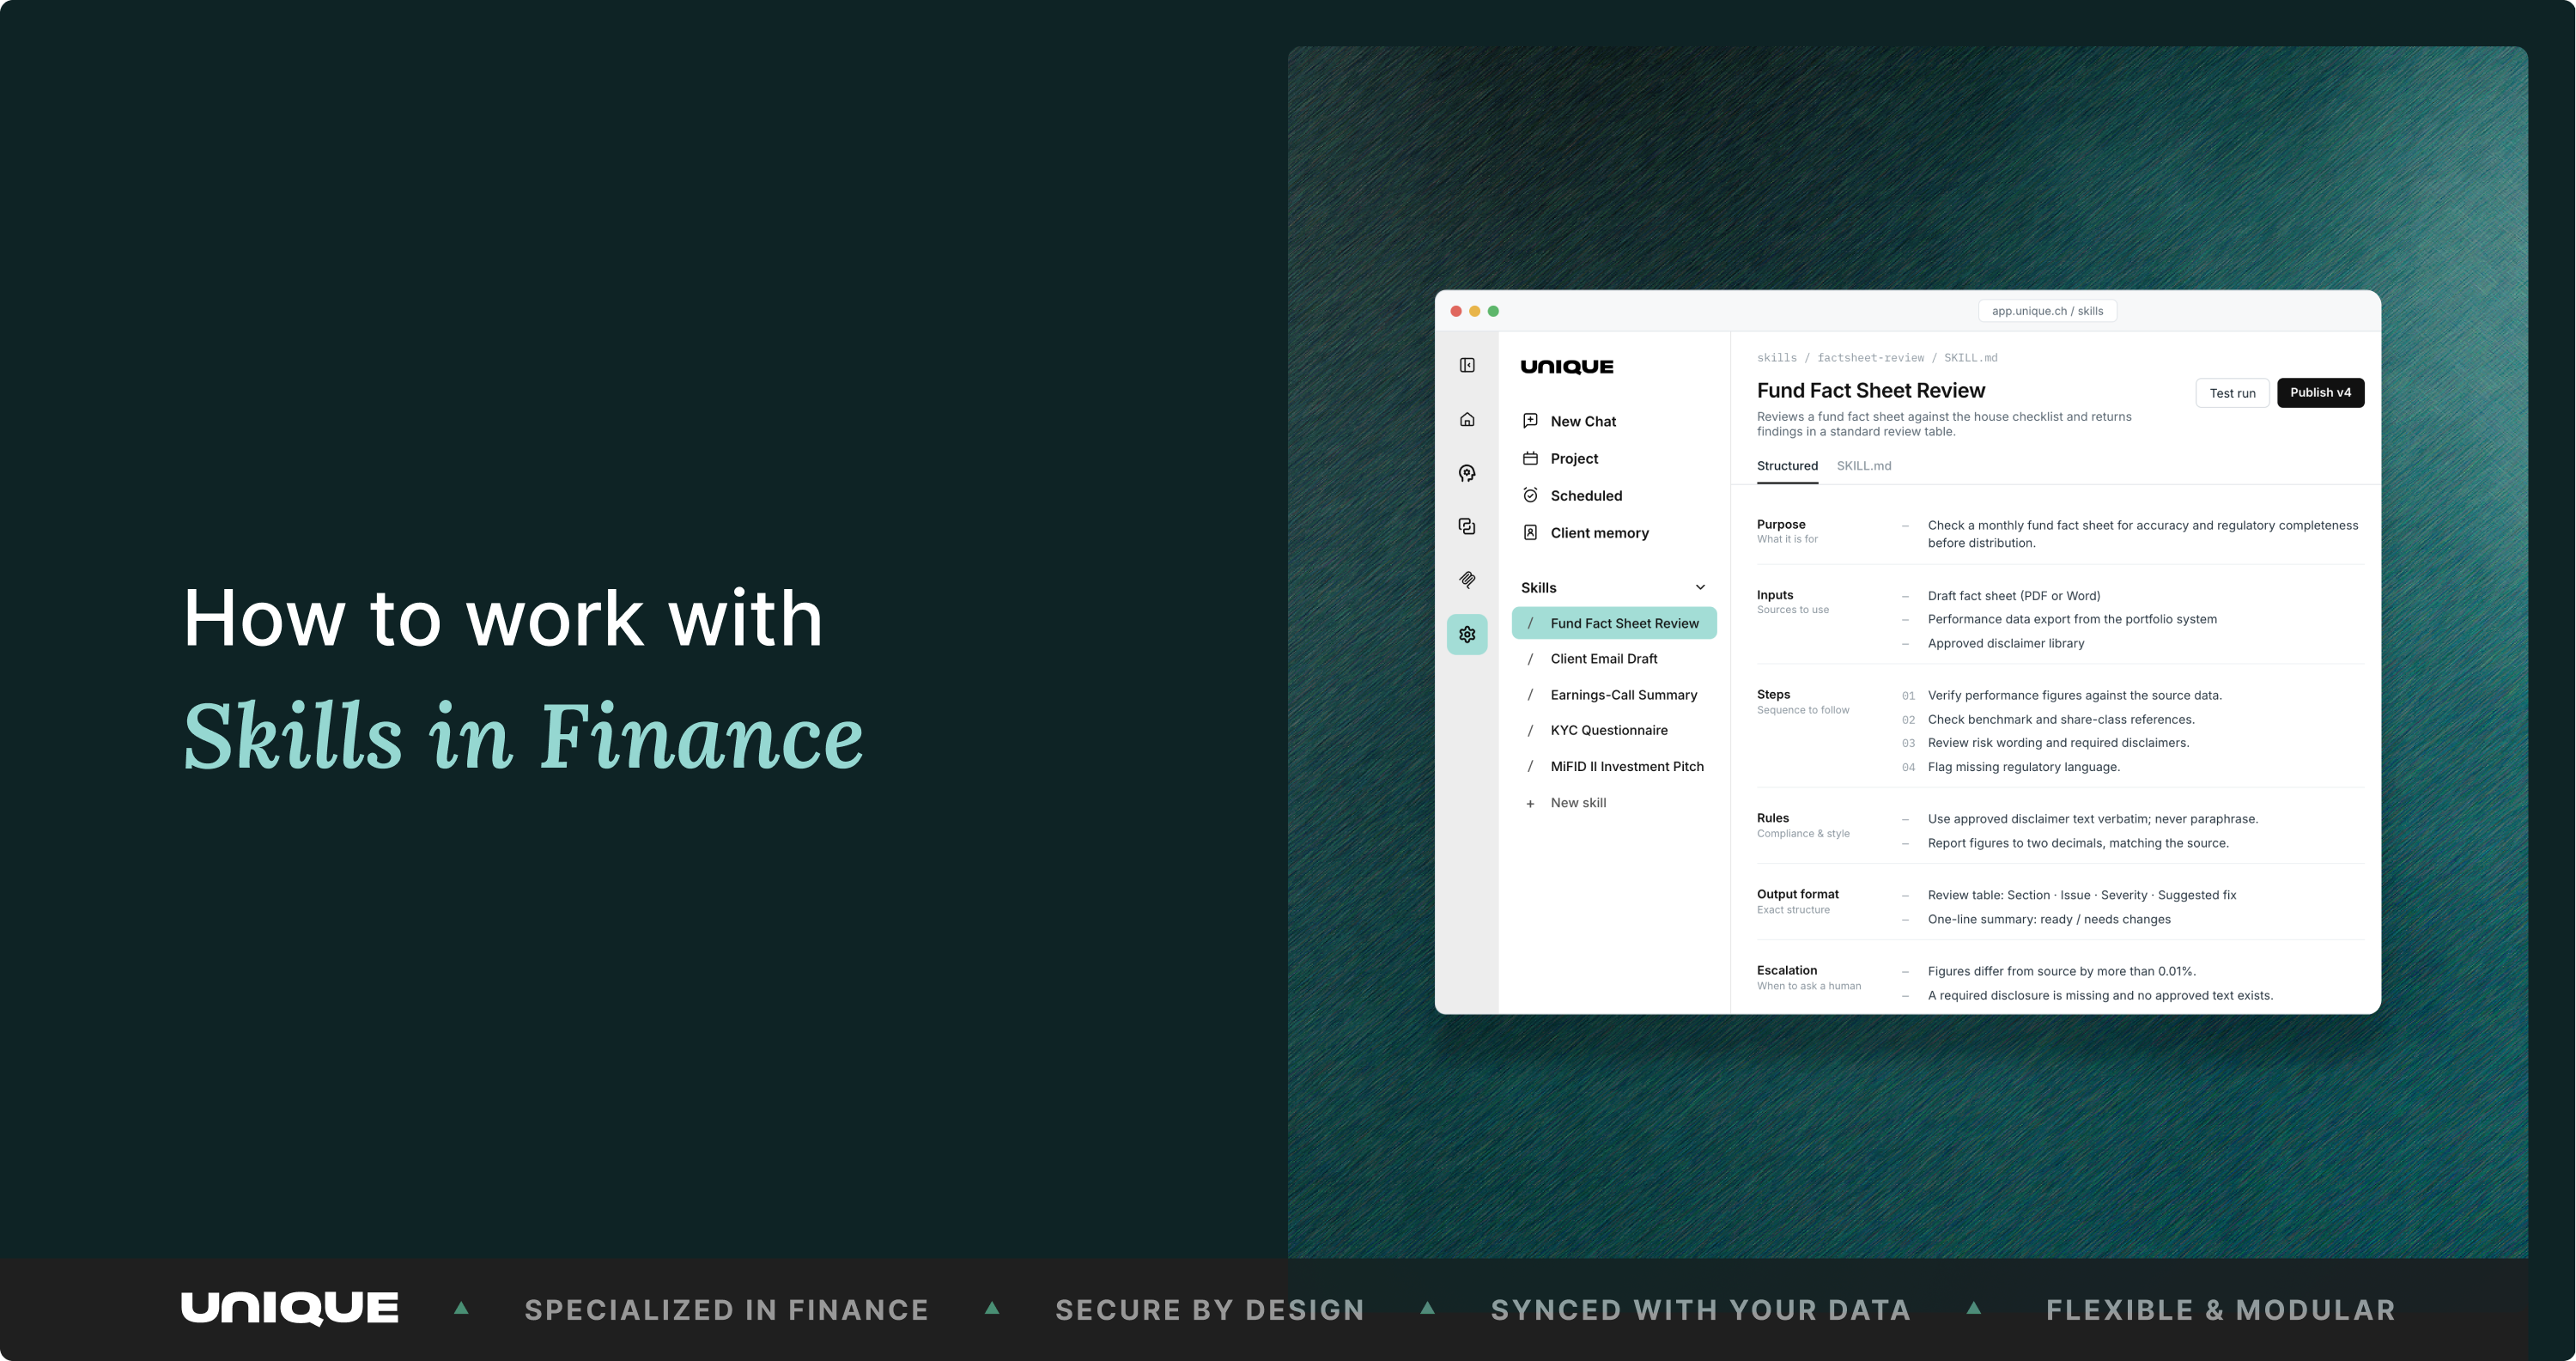The width and height of the screenshot is (2576, 1361).
Task: Click the factsheet-review breadcrumb
Action: [1870, 358]
